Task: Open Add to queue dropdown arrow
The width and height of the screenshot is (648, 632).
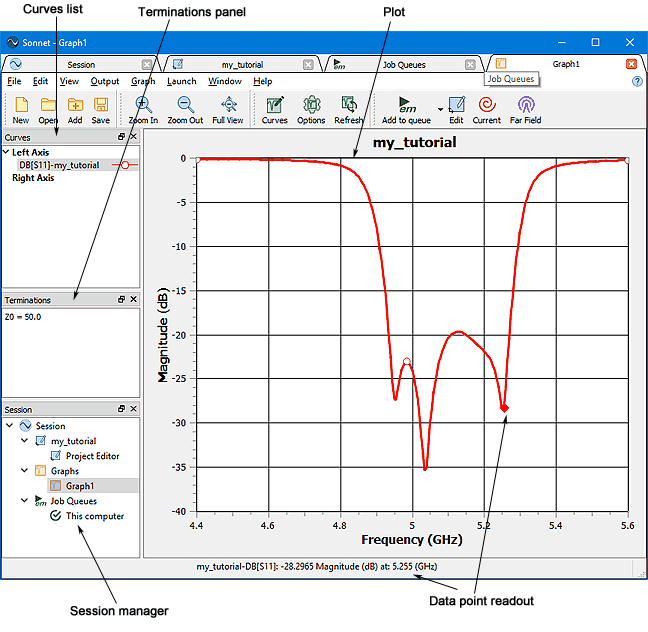Action: (440, 110)
